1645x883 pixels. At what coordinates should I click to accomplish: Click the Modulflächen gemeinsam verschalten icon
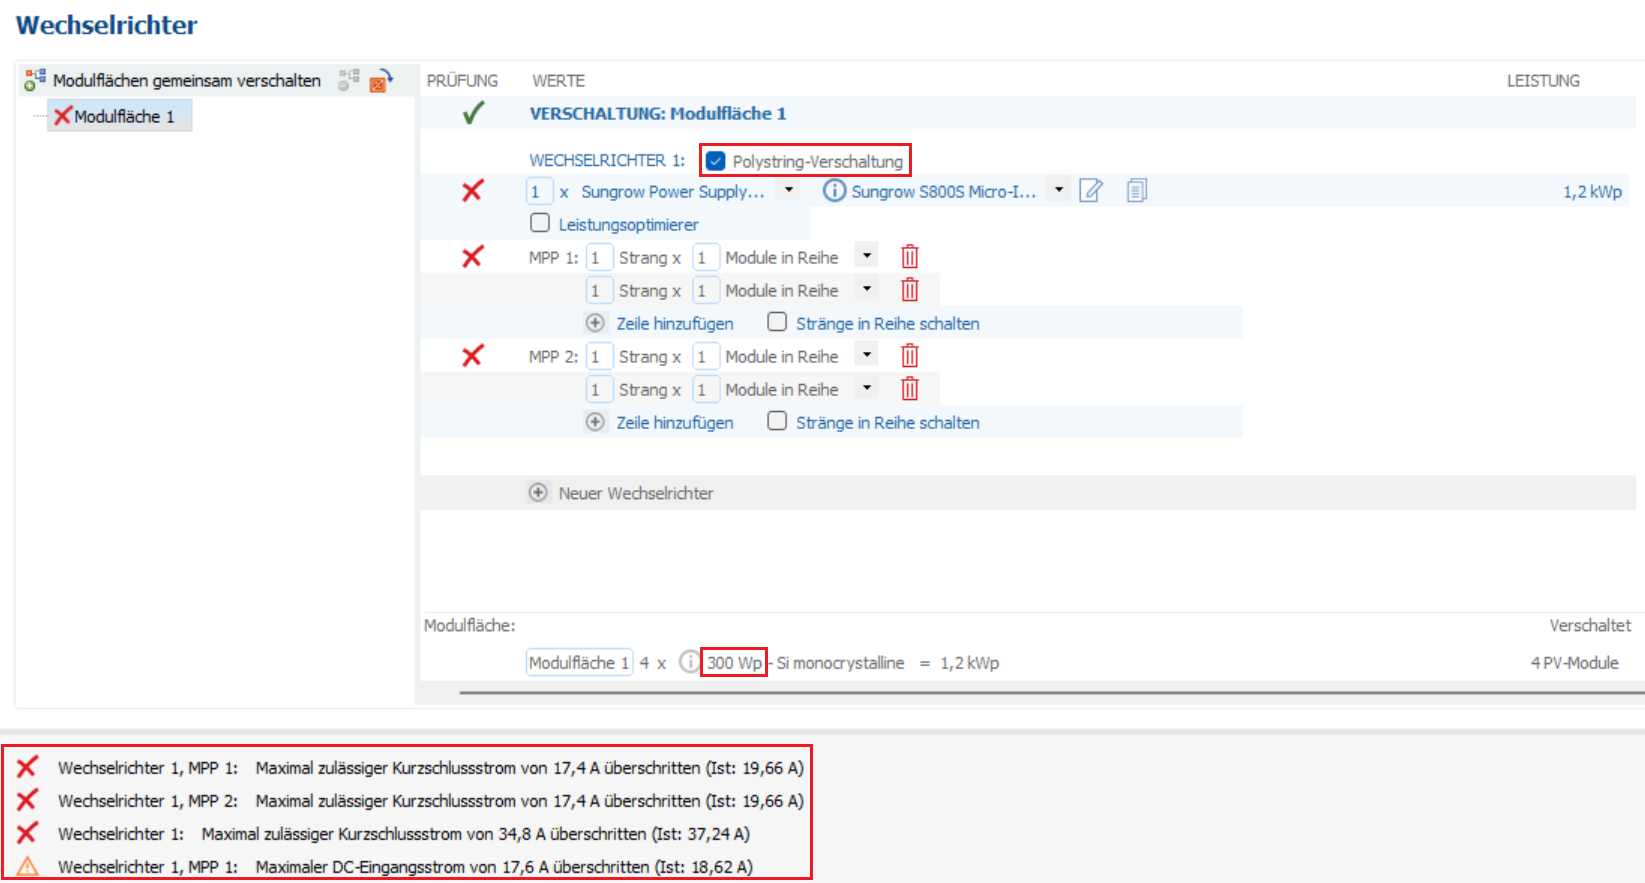pos(36,80)
